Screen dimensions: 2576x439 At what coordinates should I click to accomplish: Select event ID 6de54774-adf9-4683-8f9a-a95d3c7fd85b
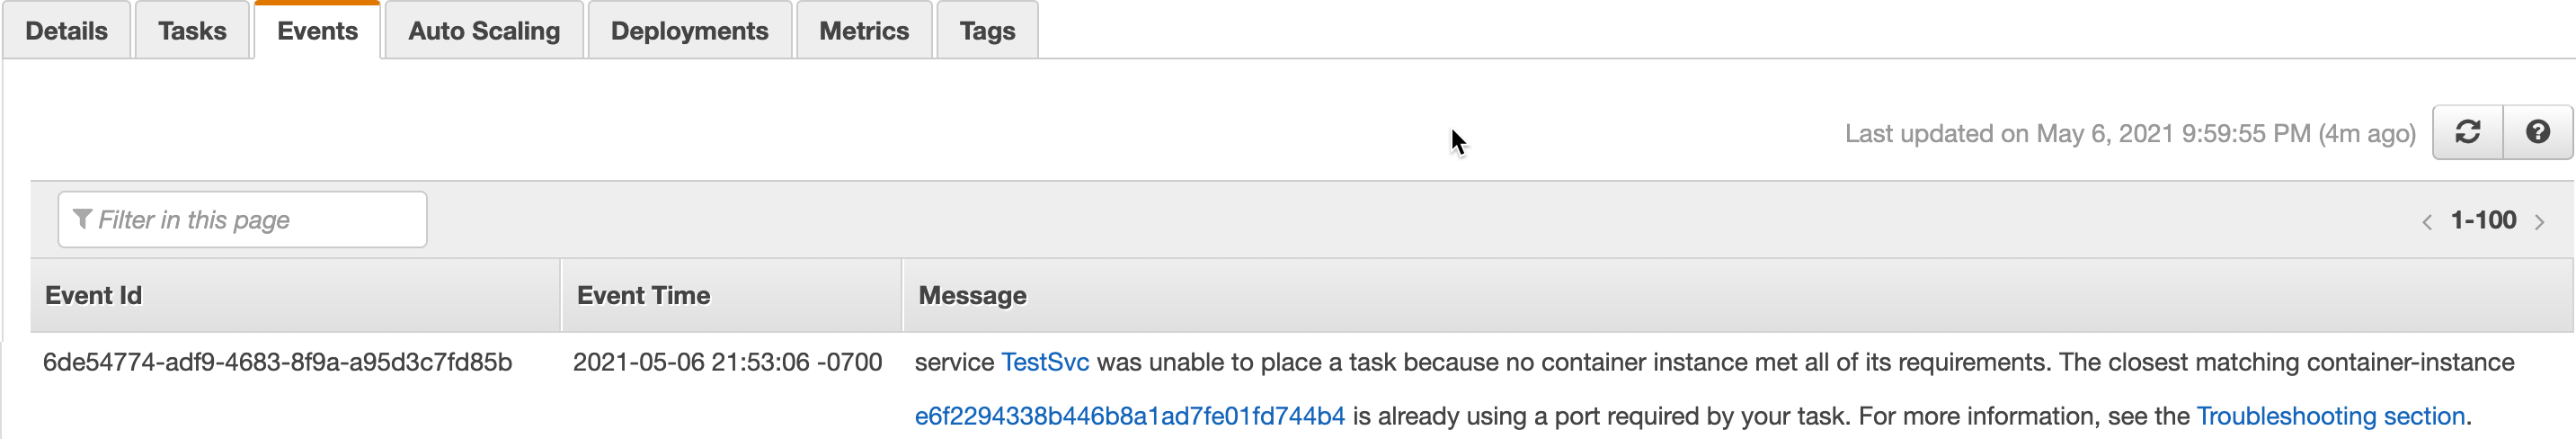[278, 362]
